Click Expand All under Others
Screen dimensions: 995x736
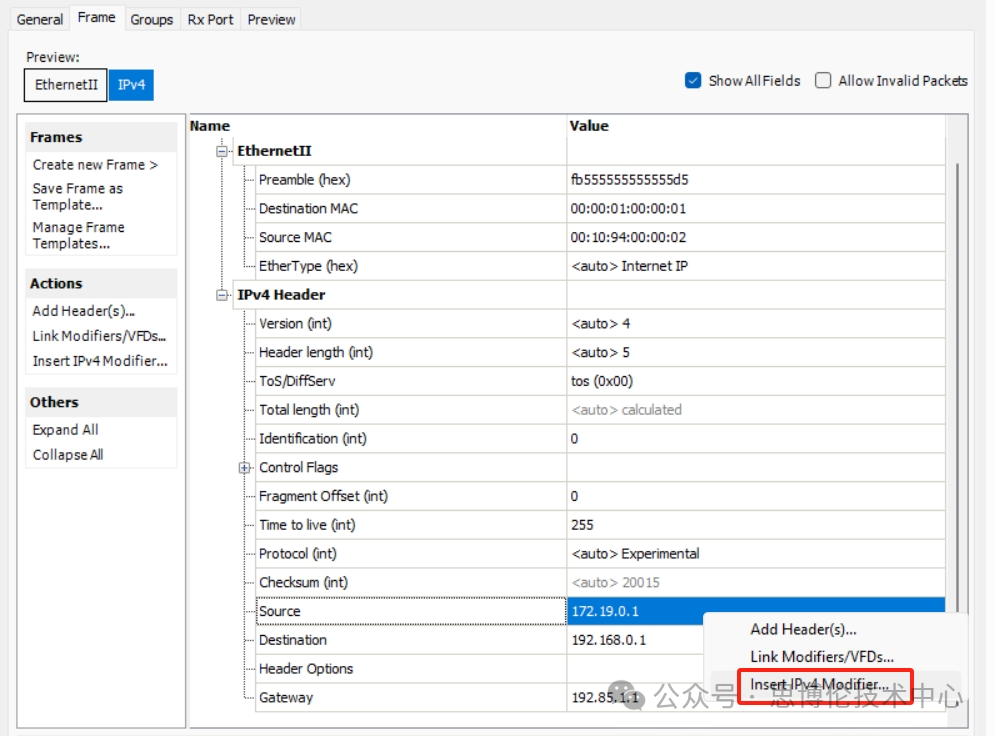click(65, 430)
